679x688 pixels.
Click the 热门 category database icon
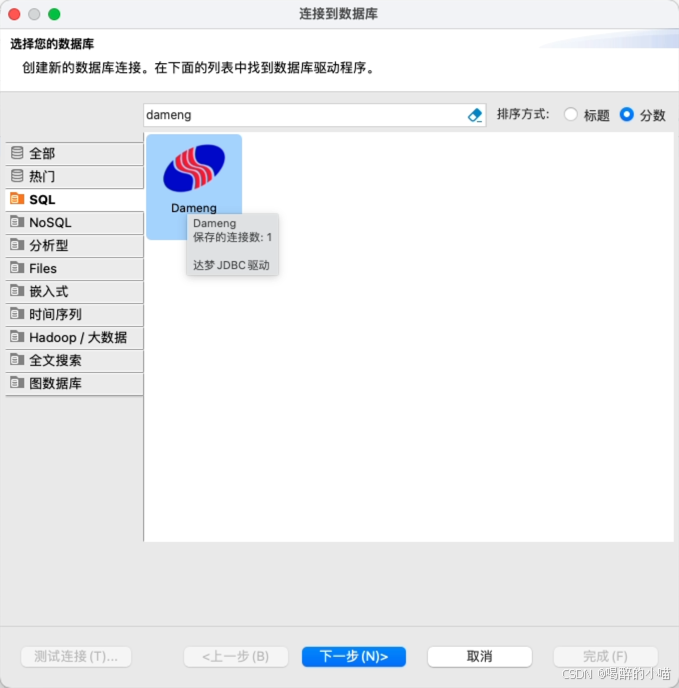pyautogui.click(x=17, y=176)
